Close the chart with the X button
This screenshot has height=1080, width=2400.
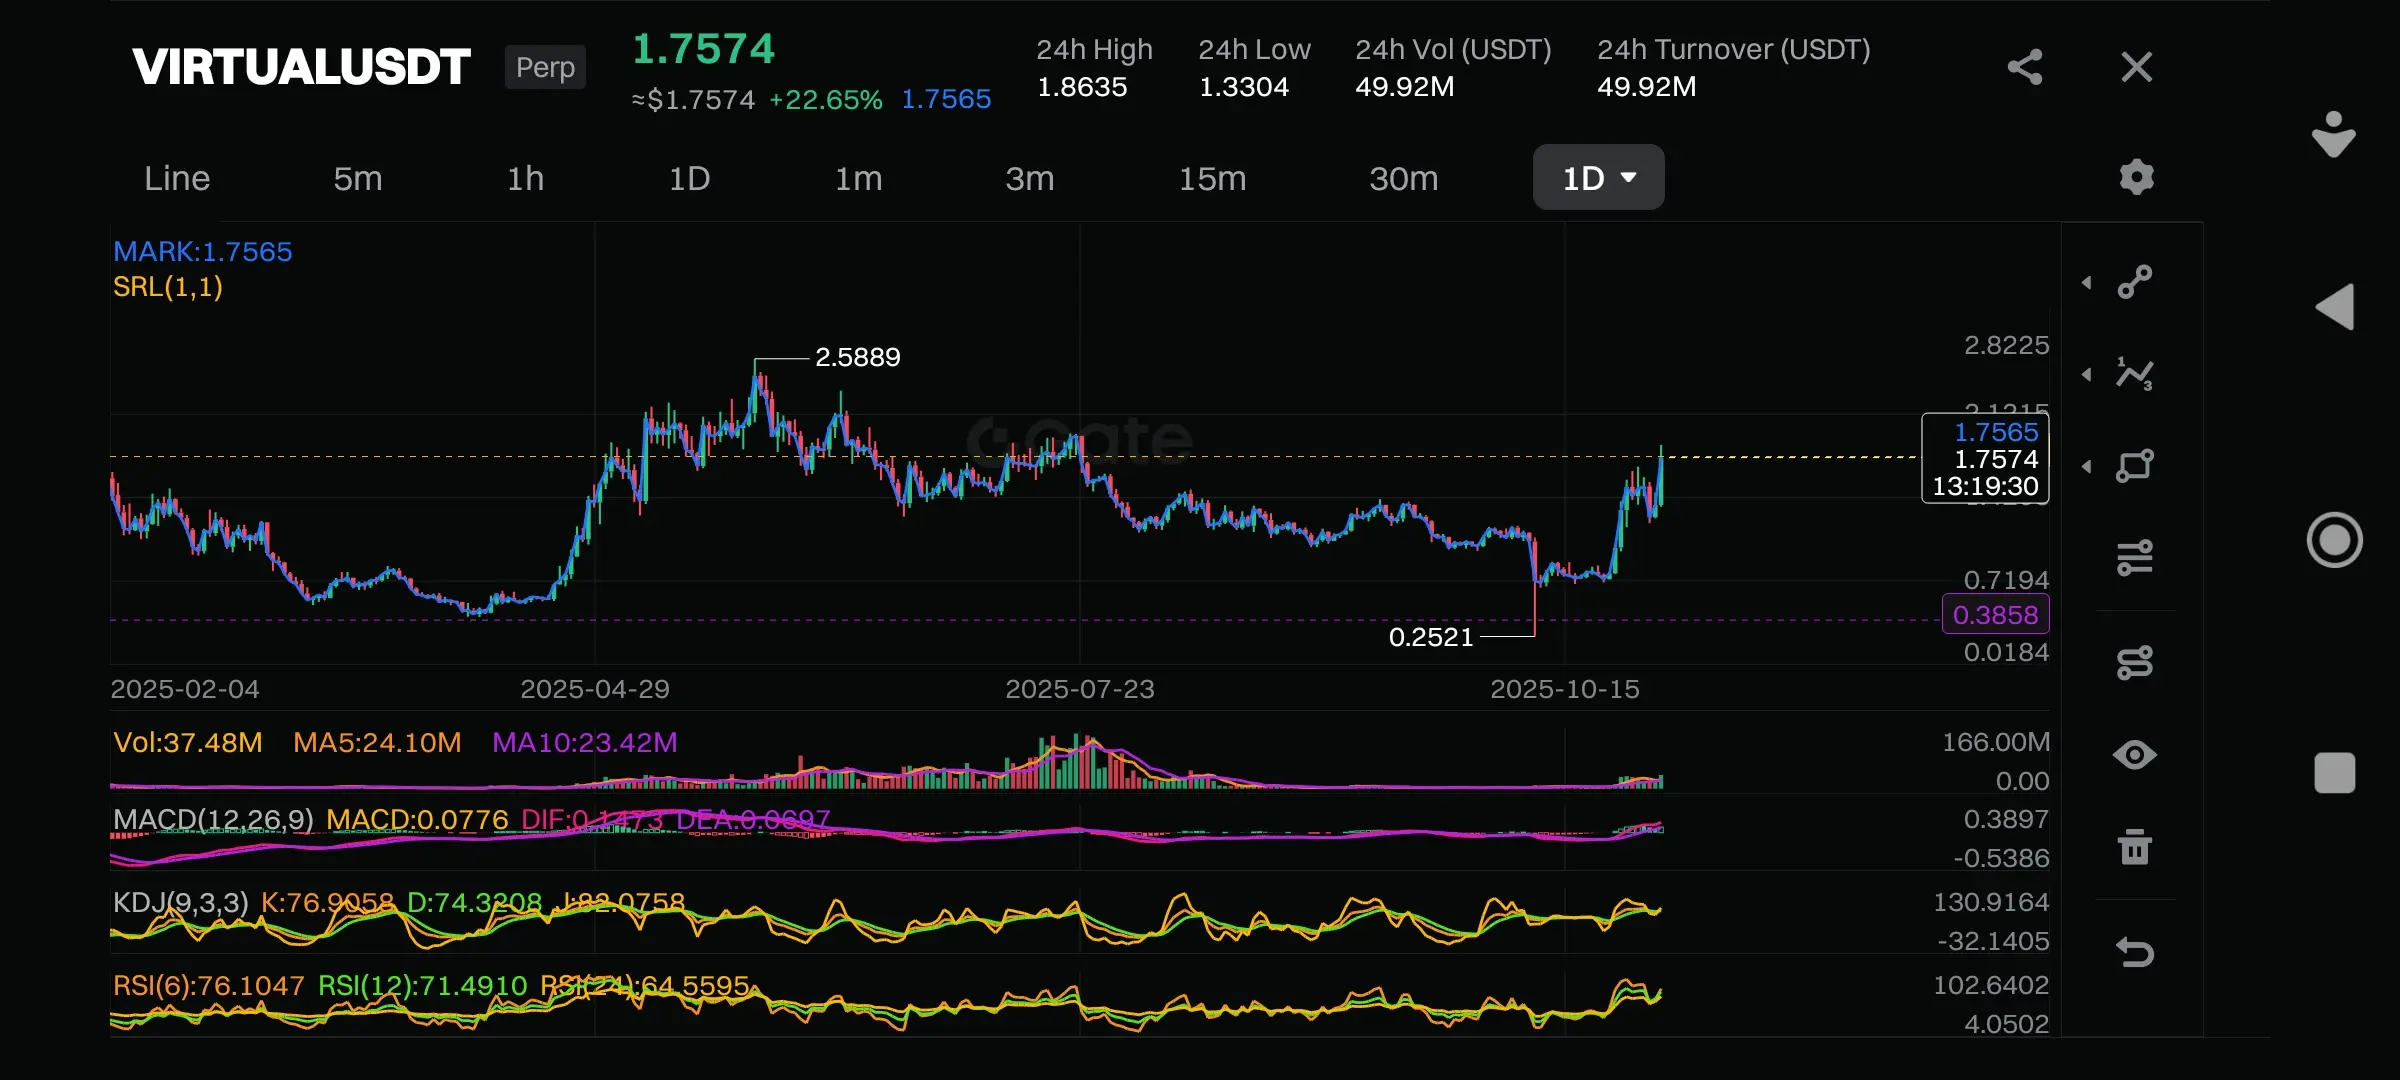(2137, 68)
